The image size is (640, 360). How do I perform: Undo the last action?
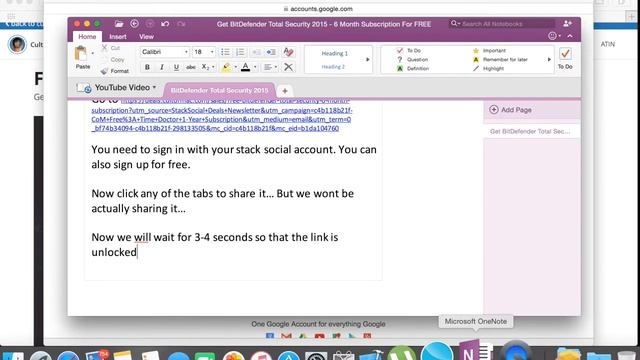tap(165, 24)
